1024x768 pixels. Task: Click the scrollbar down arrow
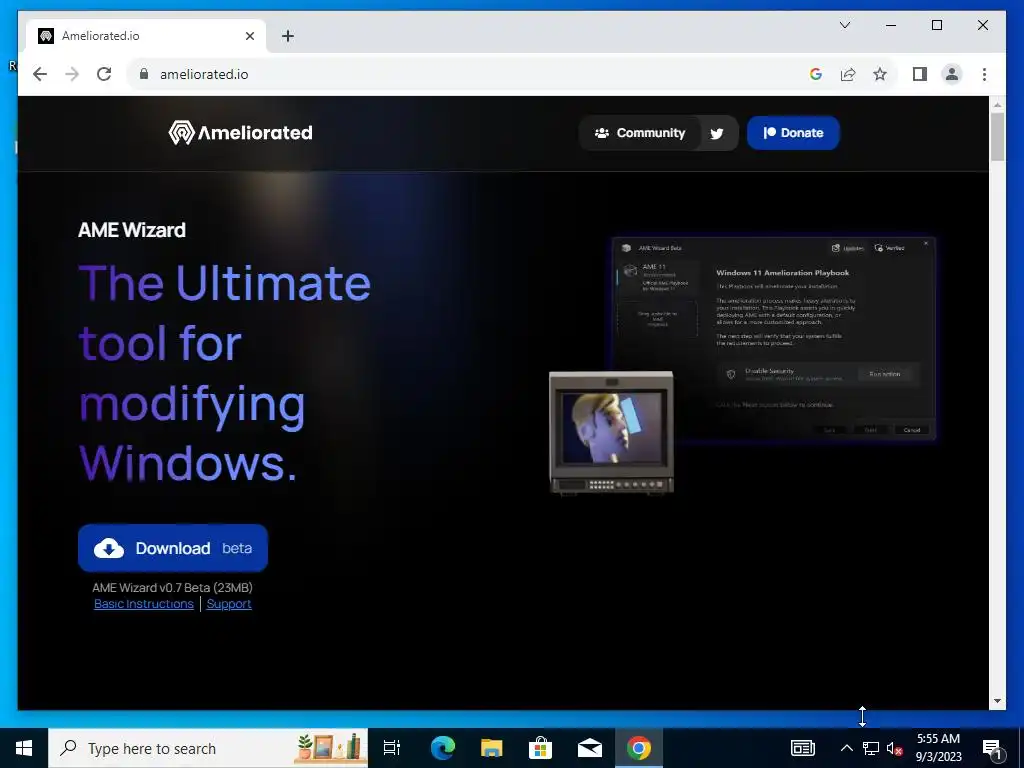coord(997,701)
